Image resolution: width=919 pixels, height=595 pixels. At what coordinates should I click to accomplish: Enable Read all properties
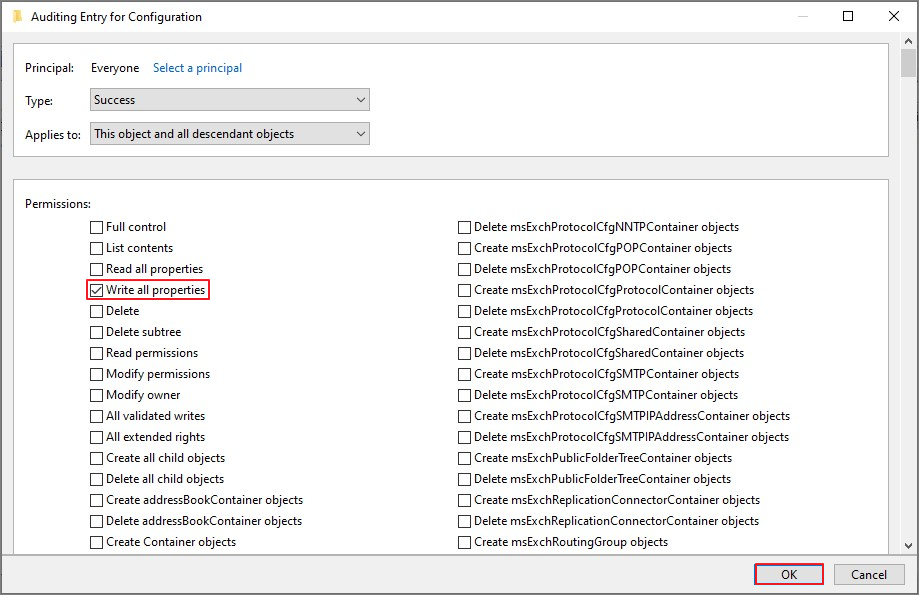click(x=97, y=269)
